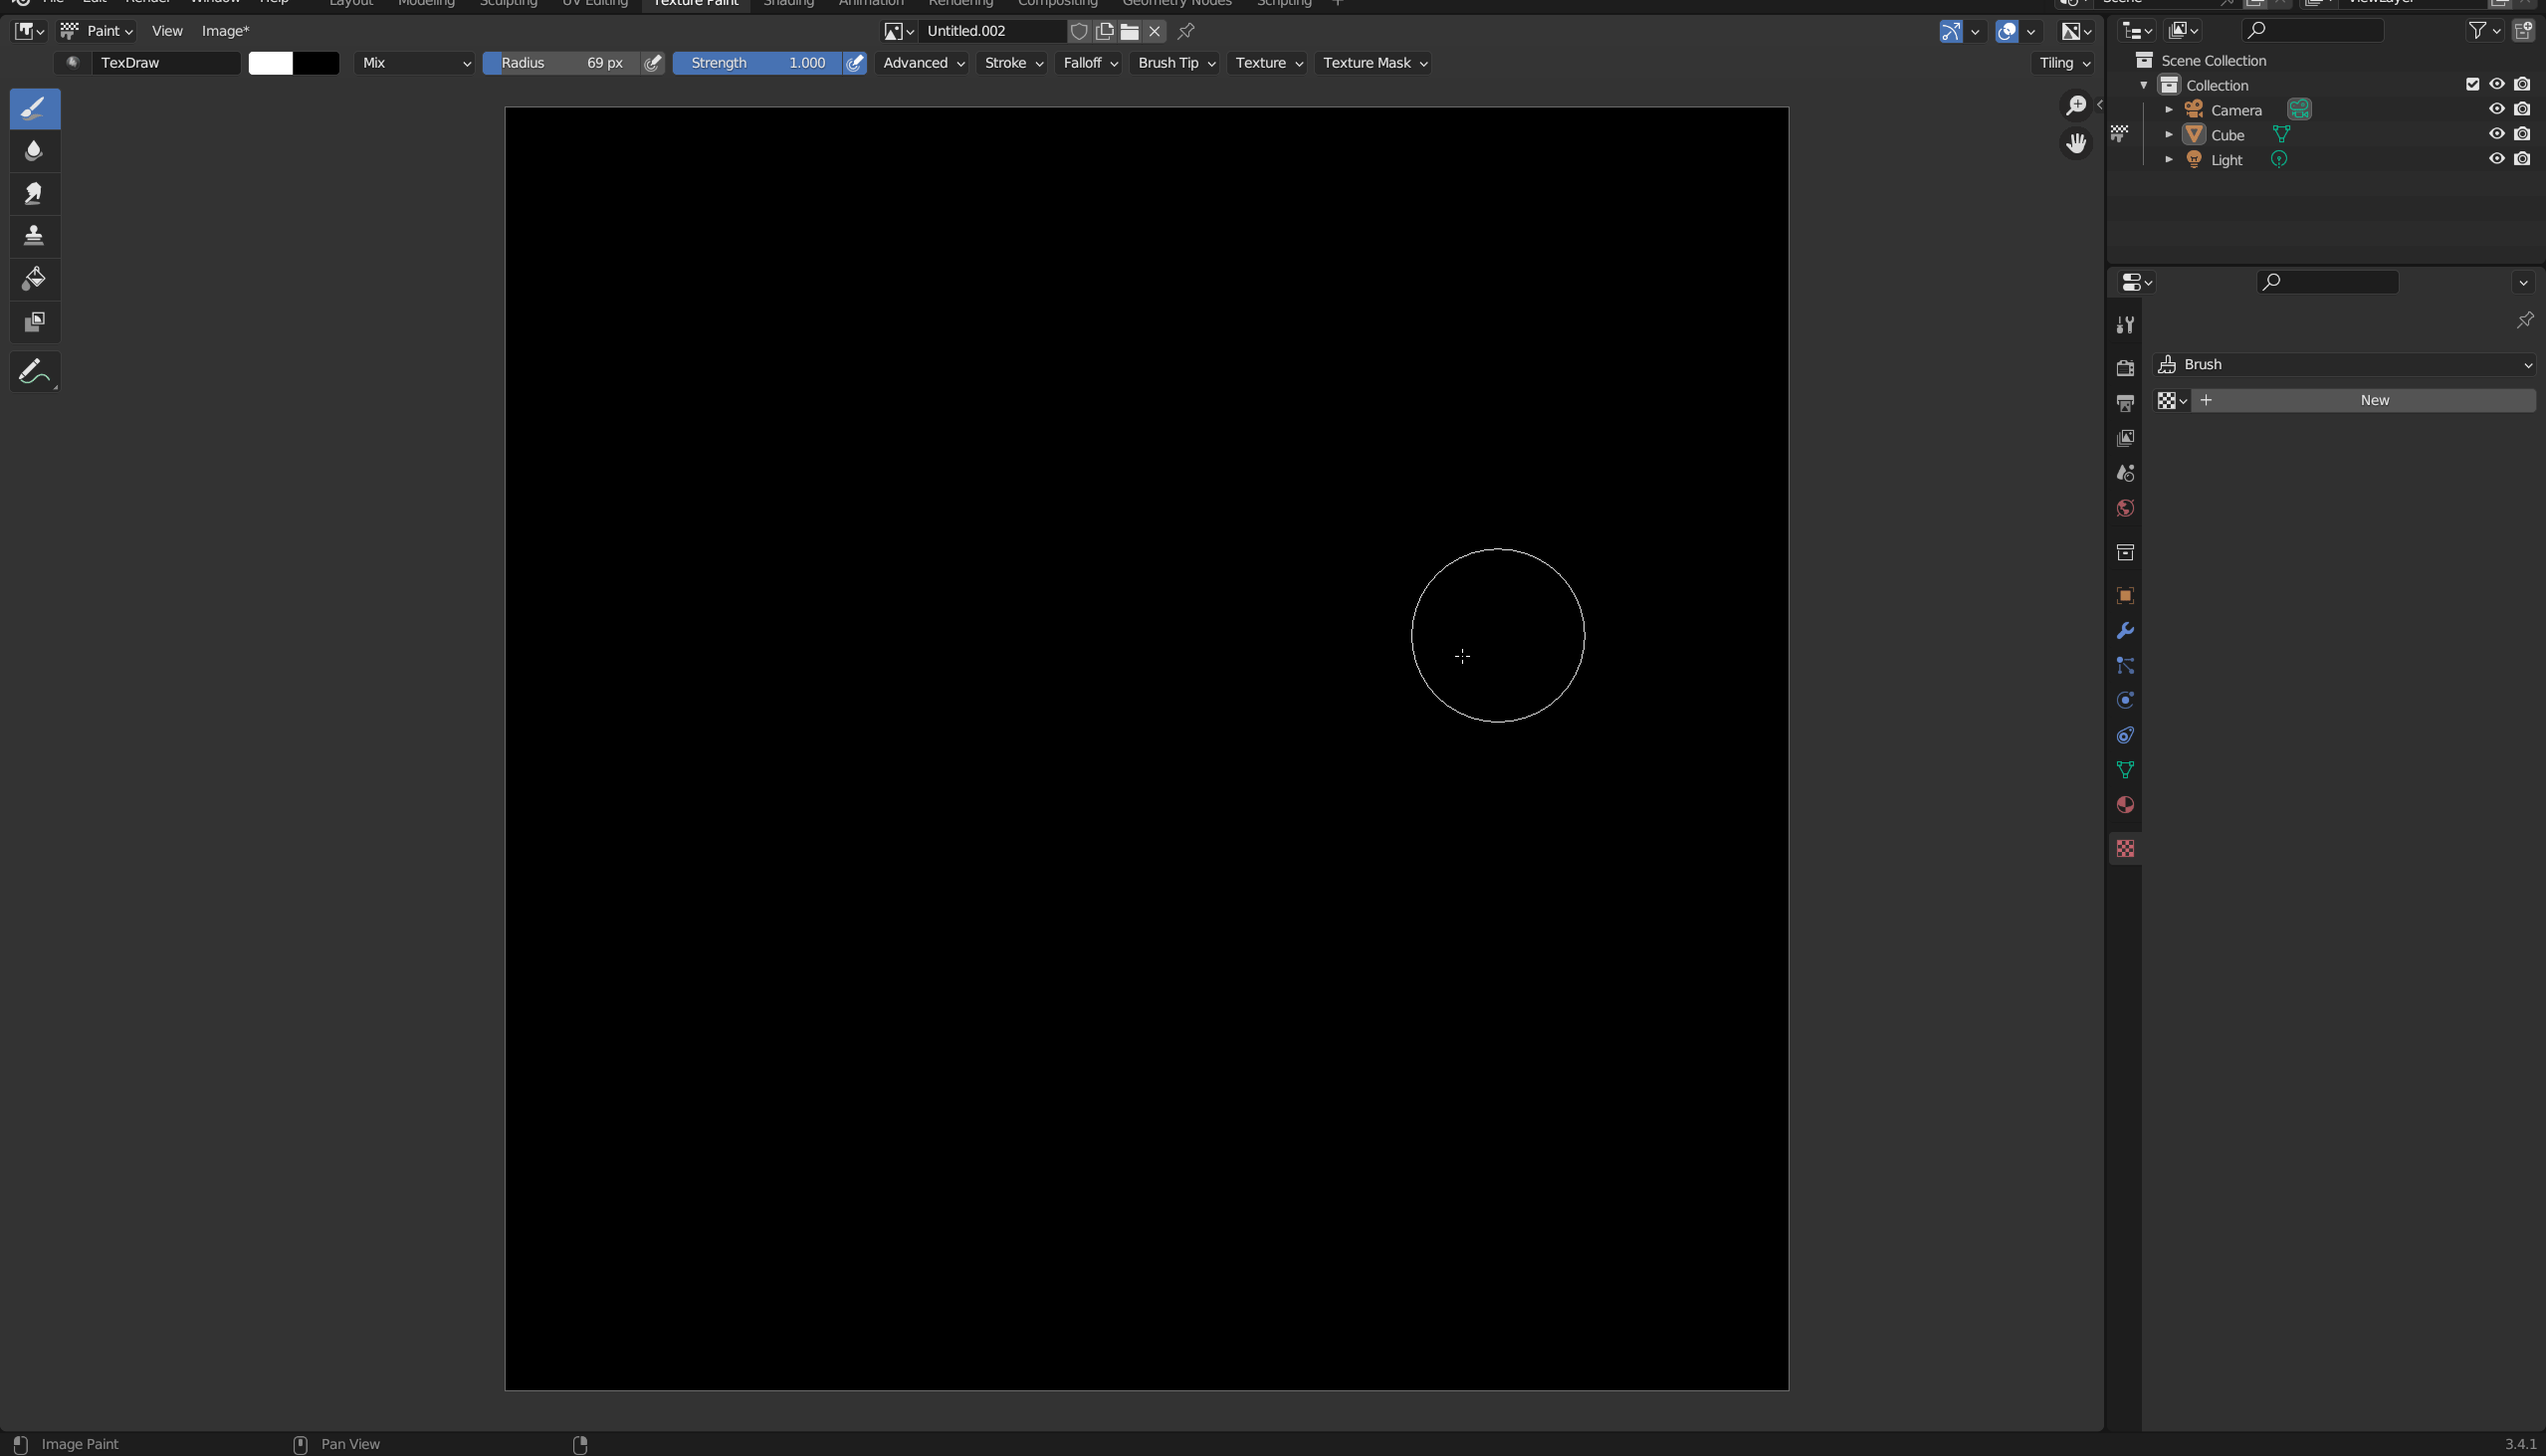The width and height of the screenshot is (2546, 1456).
Task: Open Material properties tab
Action: (2124, 805)
